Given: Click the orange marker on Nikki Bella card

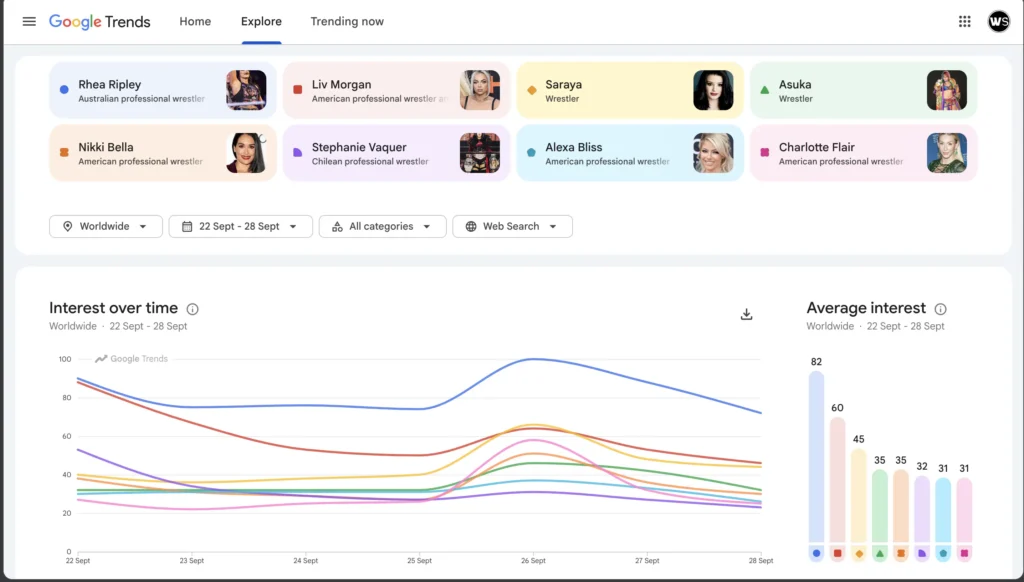Looking at the screenshot, I should [x=64, y=152].
